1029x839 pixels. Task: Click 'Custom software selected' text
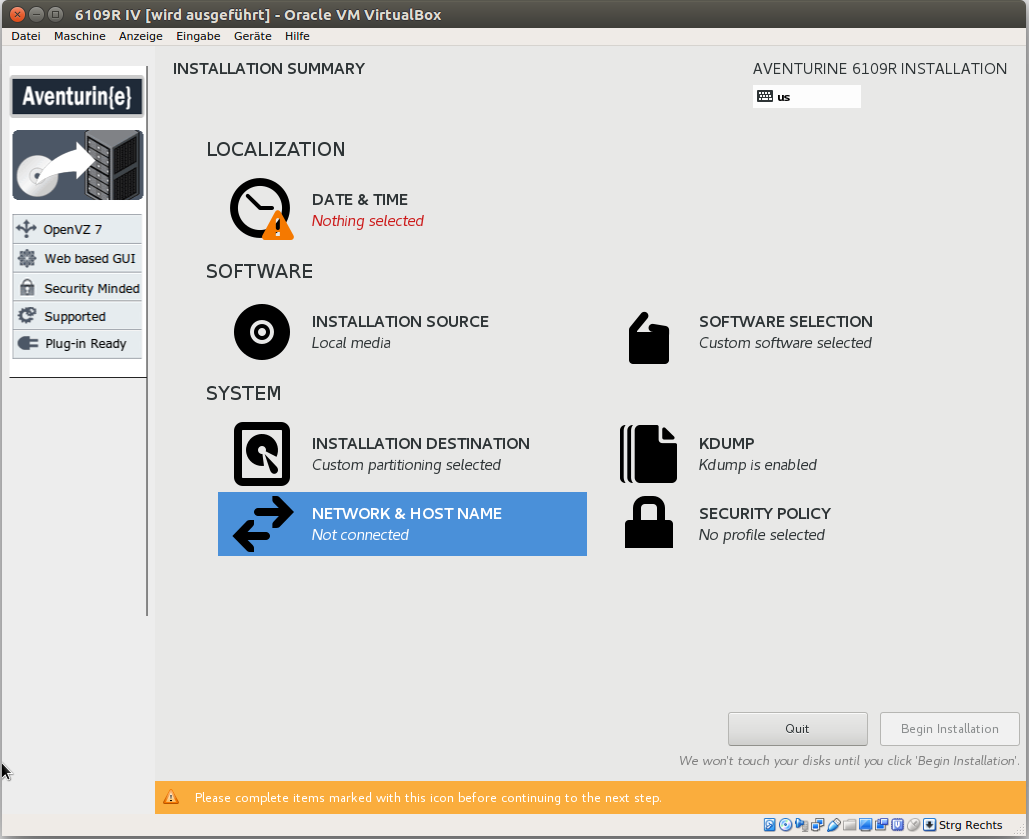coord(785,343)
